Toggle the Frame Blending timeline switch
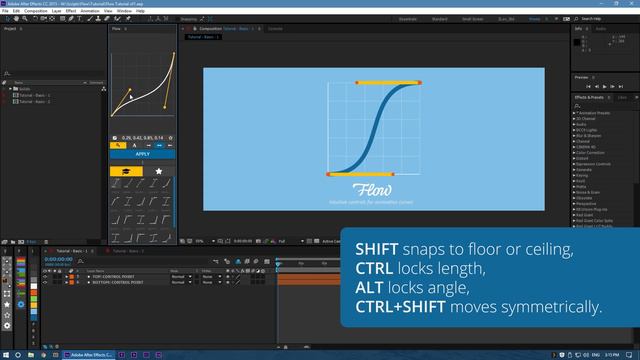Screen dimensions: 640x360 (247, 261)
